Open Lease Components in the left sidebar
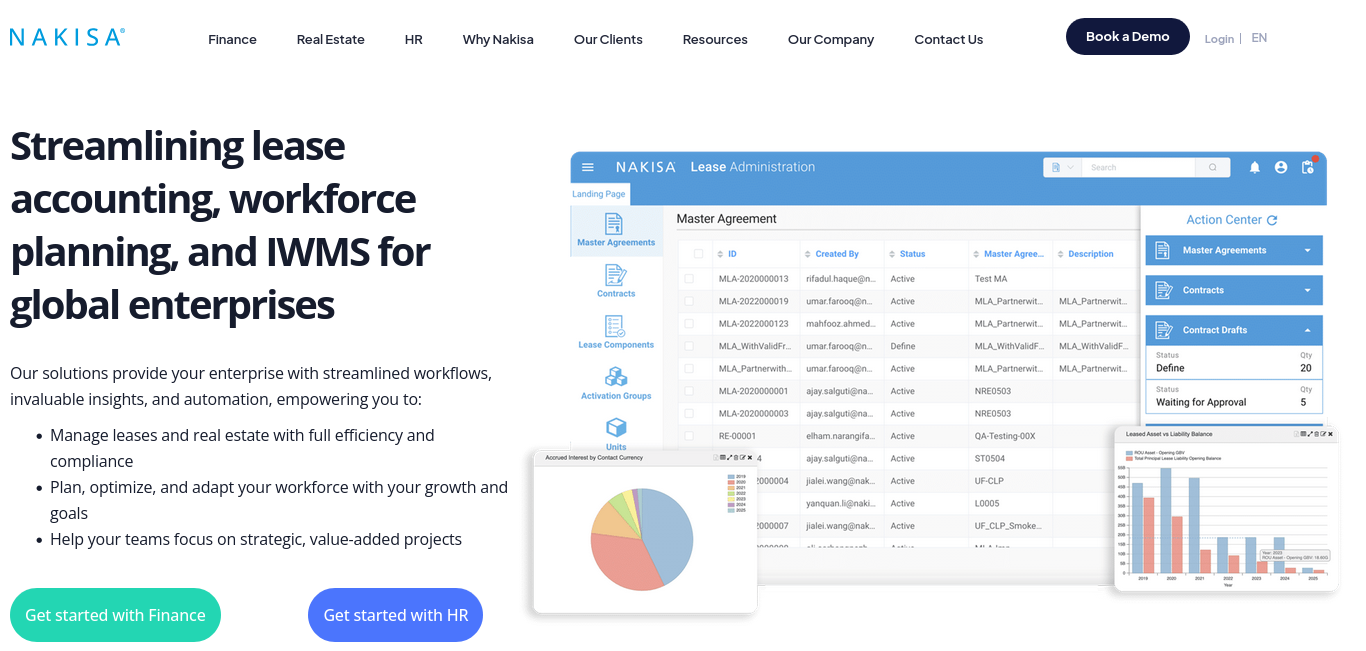The width and height of the screenshot is (1366, 651). (x=616, y=332)
